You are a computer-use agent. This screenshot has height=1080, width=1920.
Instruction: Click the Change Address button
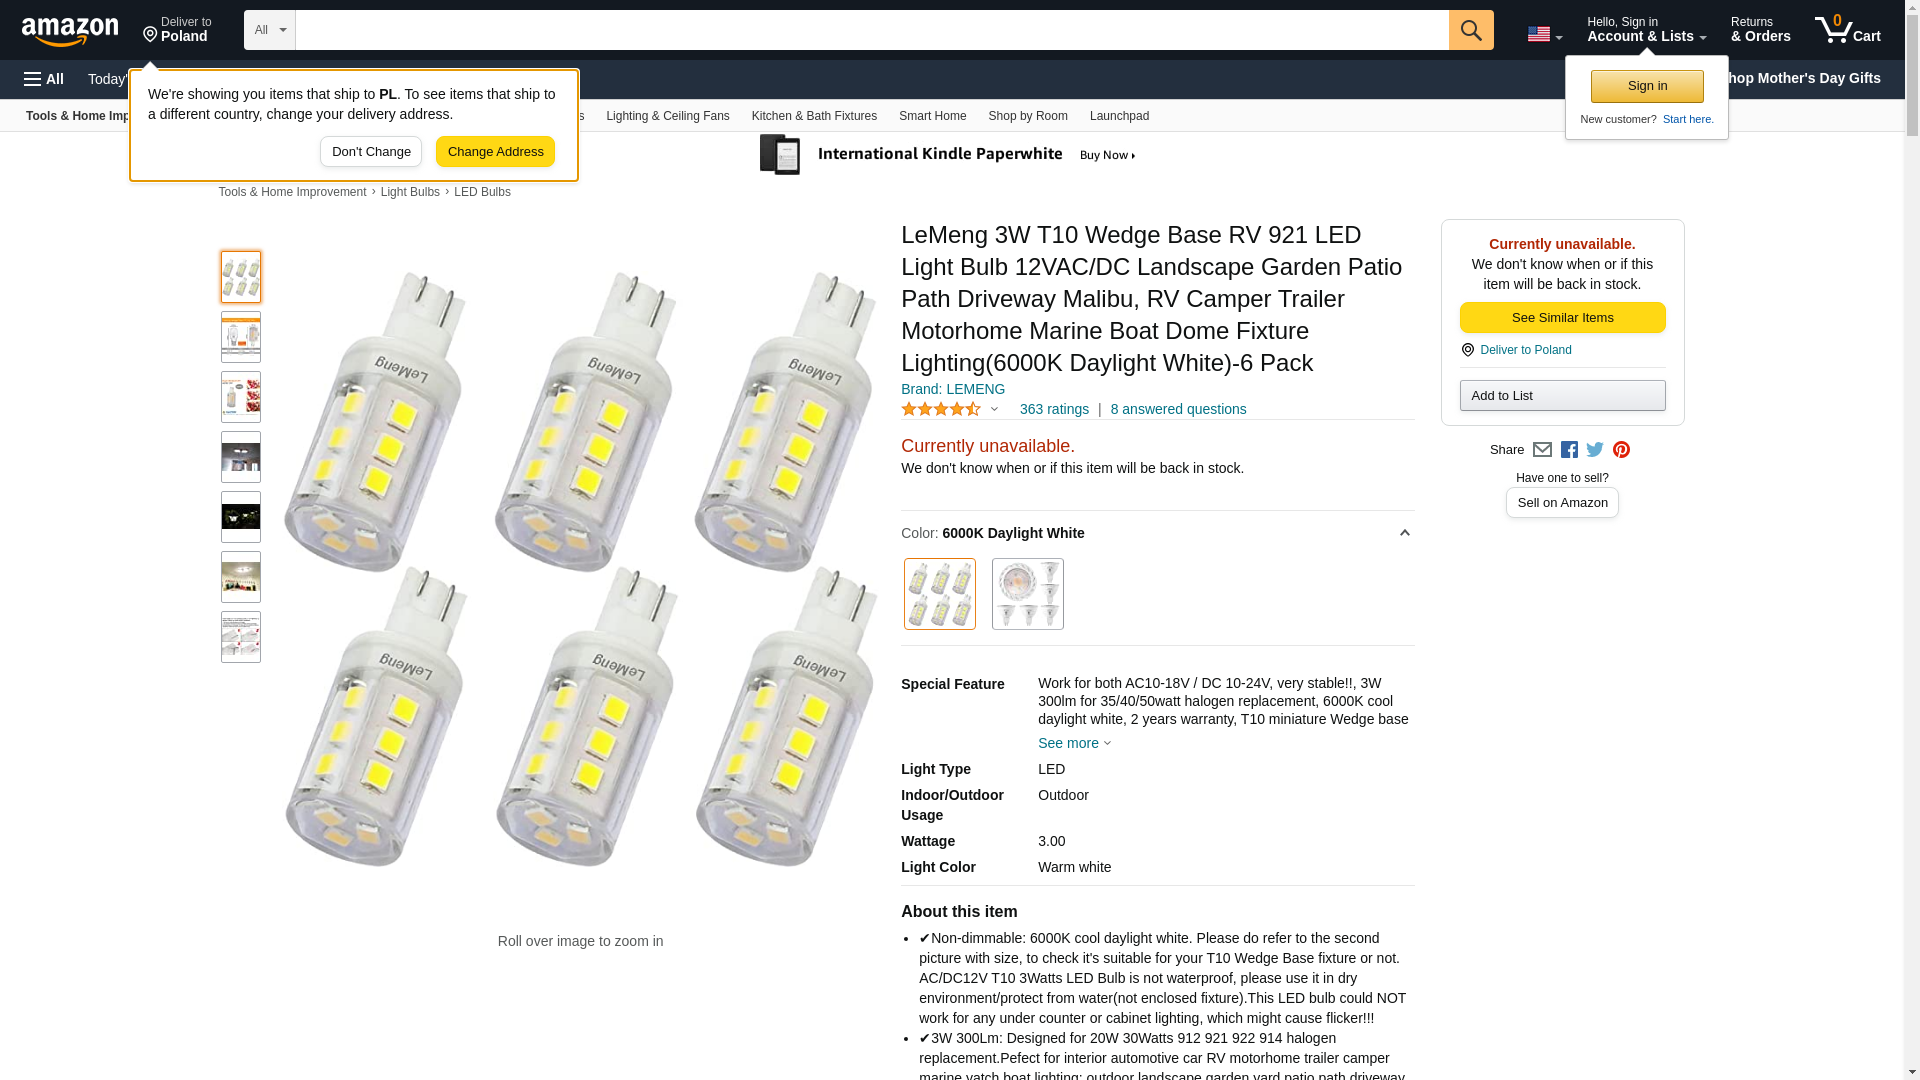click(x=495, y=152)
